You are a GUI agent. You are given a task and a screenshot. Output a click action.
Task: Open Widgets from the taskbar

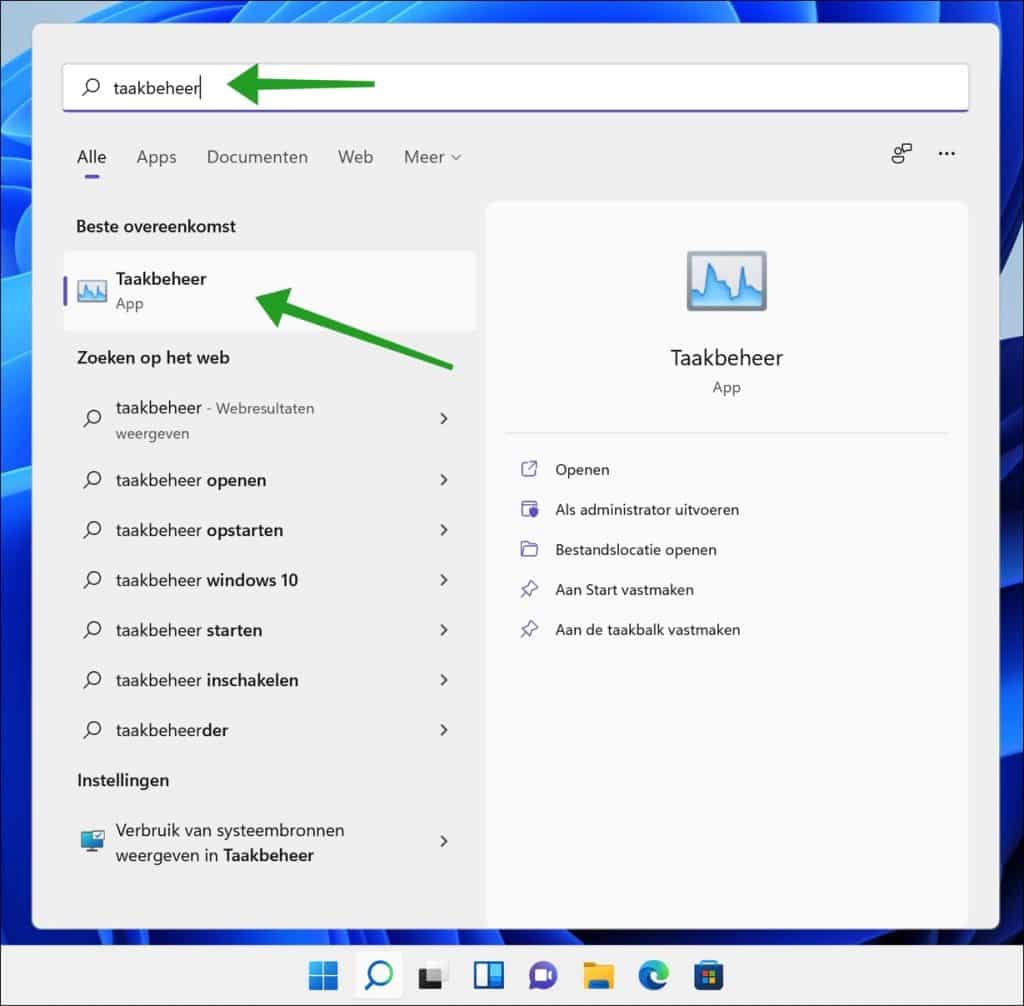click(x=488, y=976)
